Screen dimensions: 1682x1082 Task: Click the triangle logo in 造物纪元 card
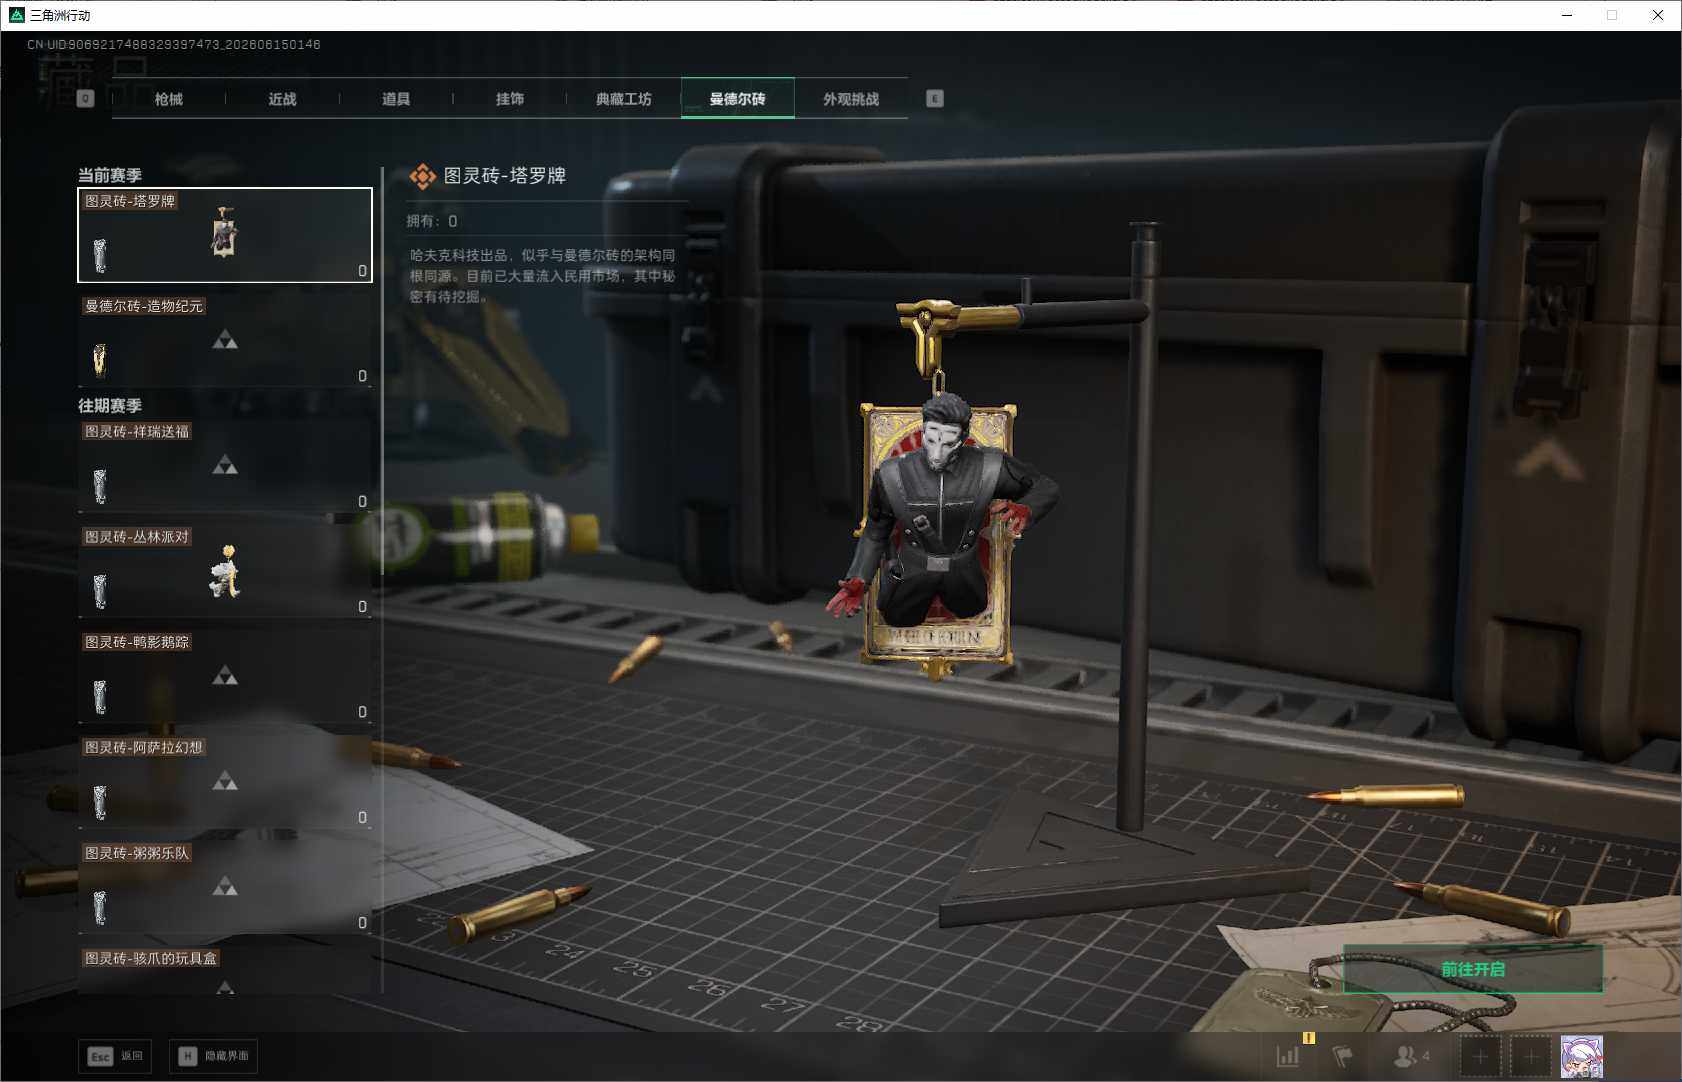pos(225,340)
